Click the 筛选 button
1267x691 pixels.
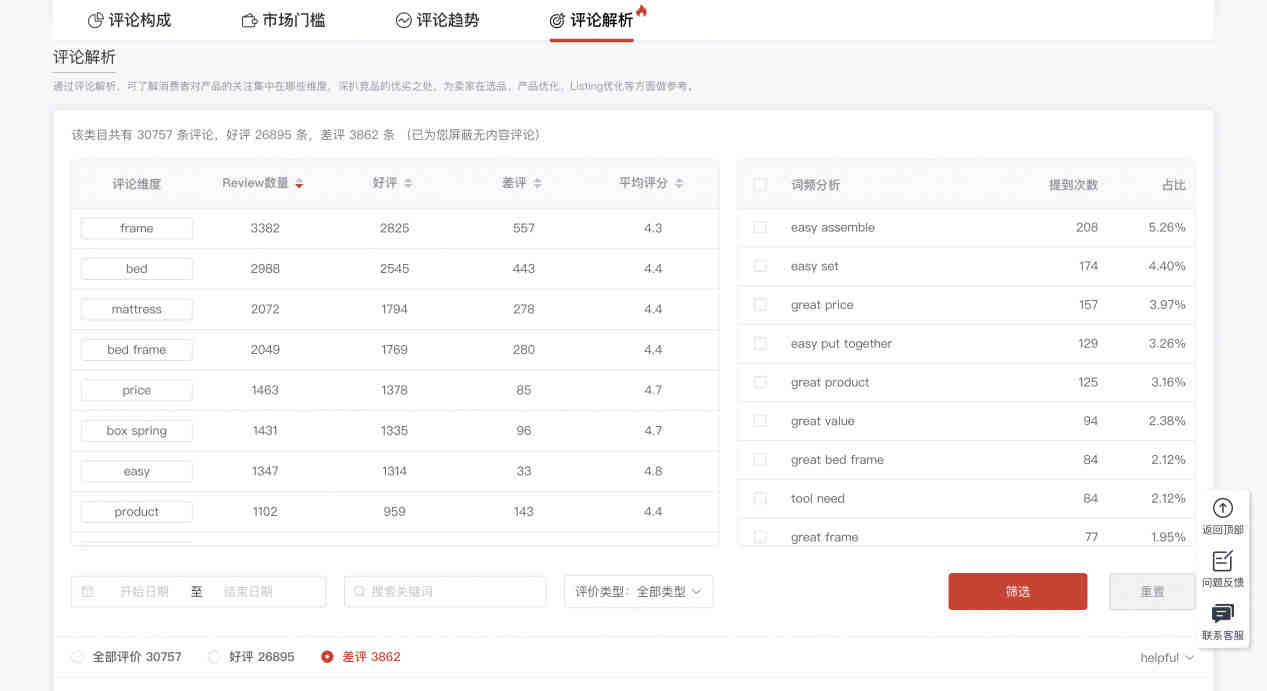[x=1017, y=591]
